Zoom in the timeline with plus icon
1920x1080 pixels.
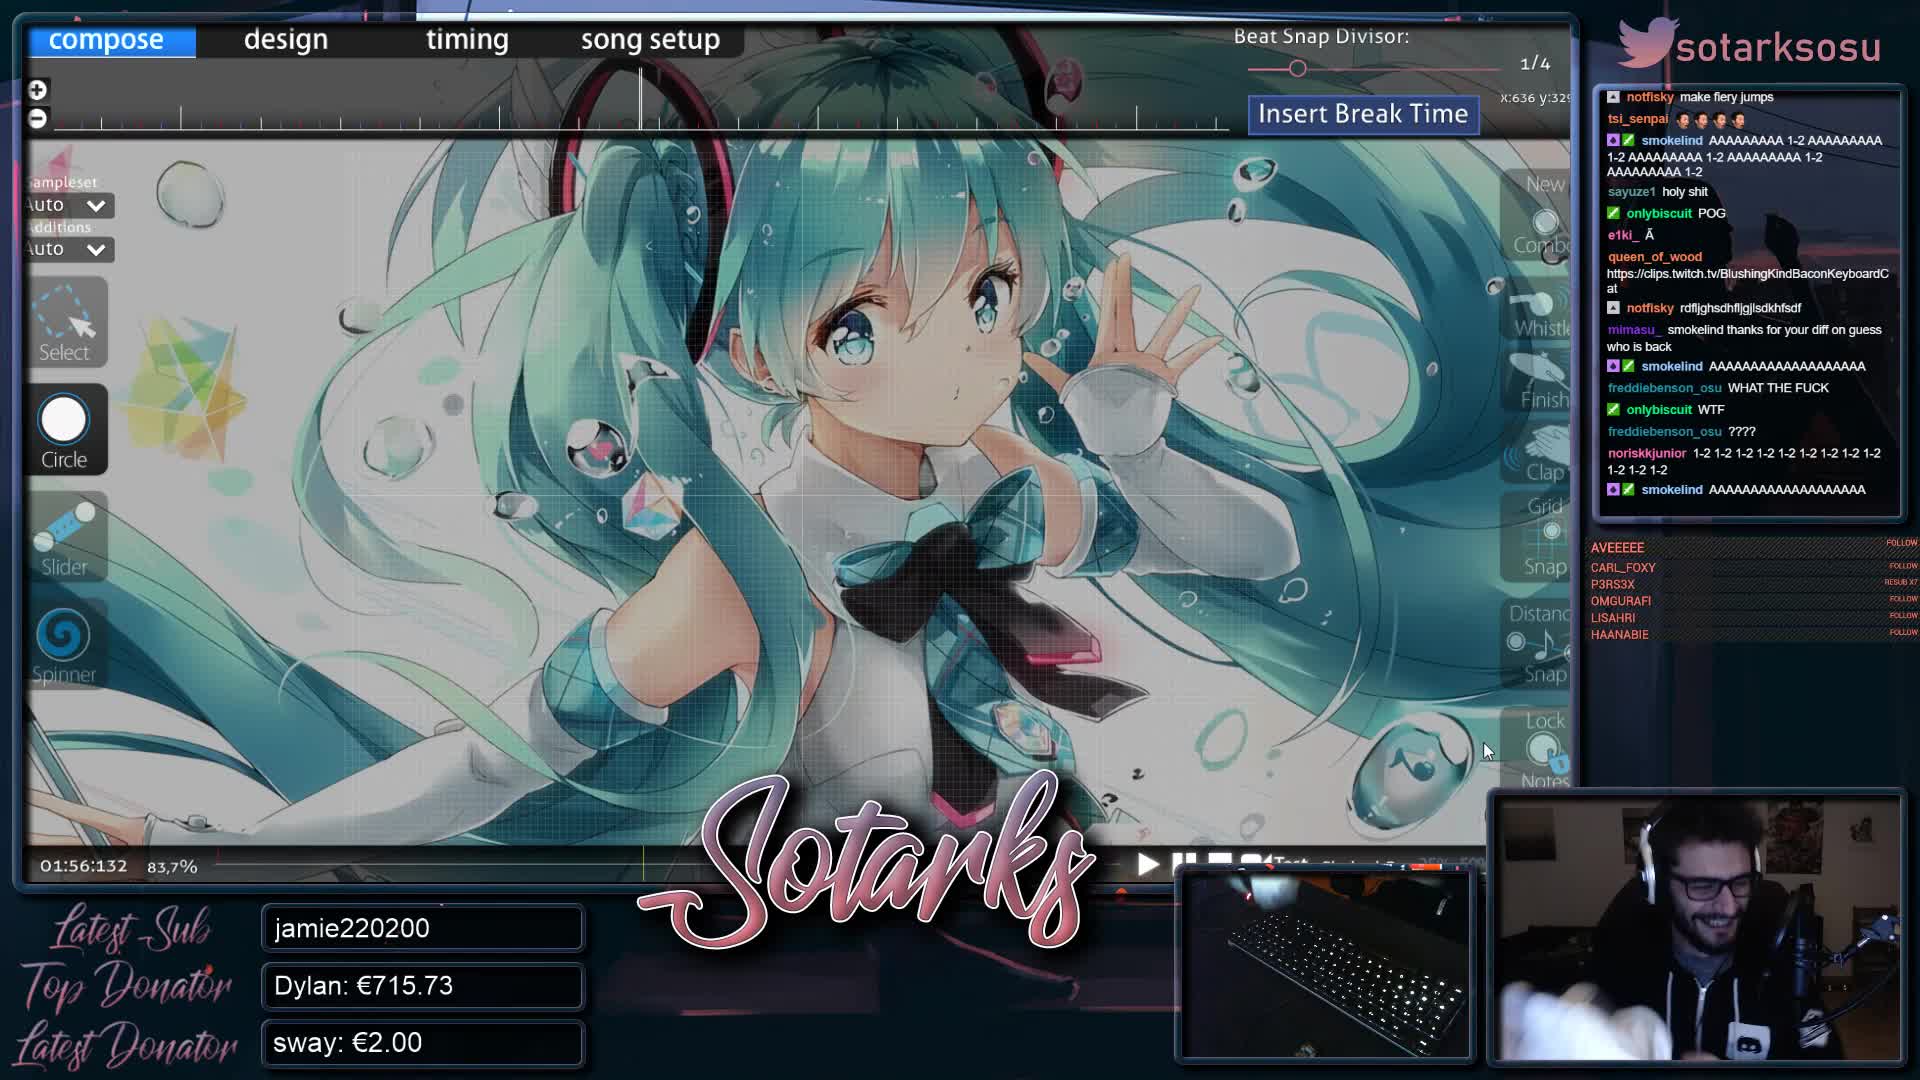[x=38, y=90]
